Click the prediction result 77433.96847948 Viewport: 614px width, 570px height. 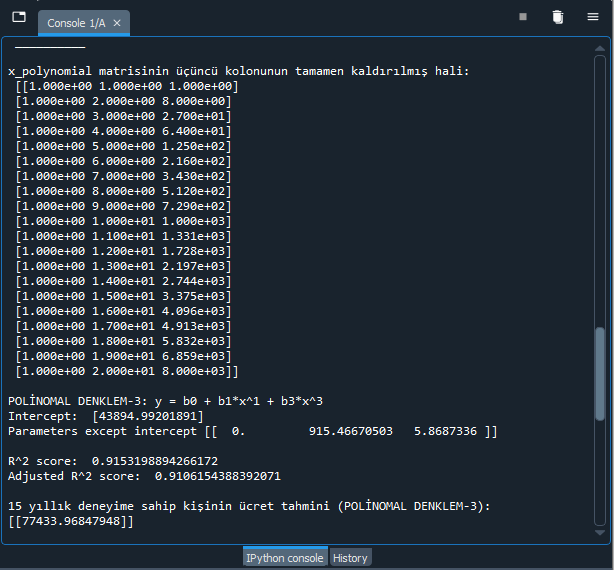click(71, 521)
